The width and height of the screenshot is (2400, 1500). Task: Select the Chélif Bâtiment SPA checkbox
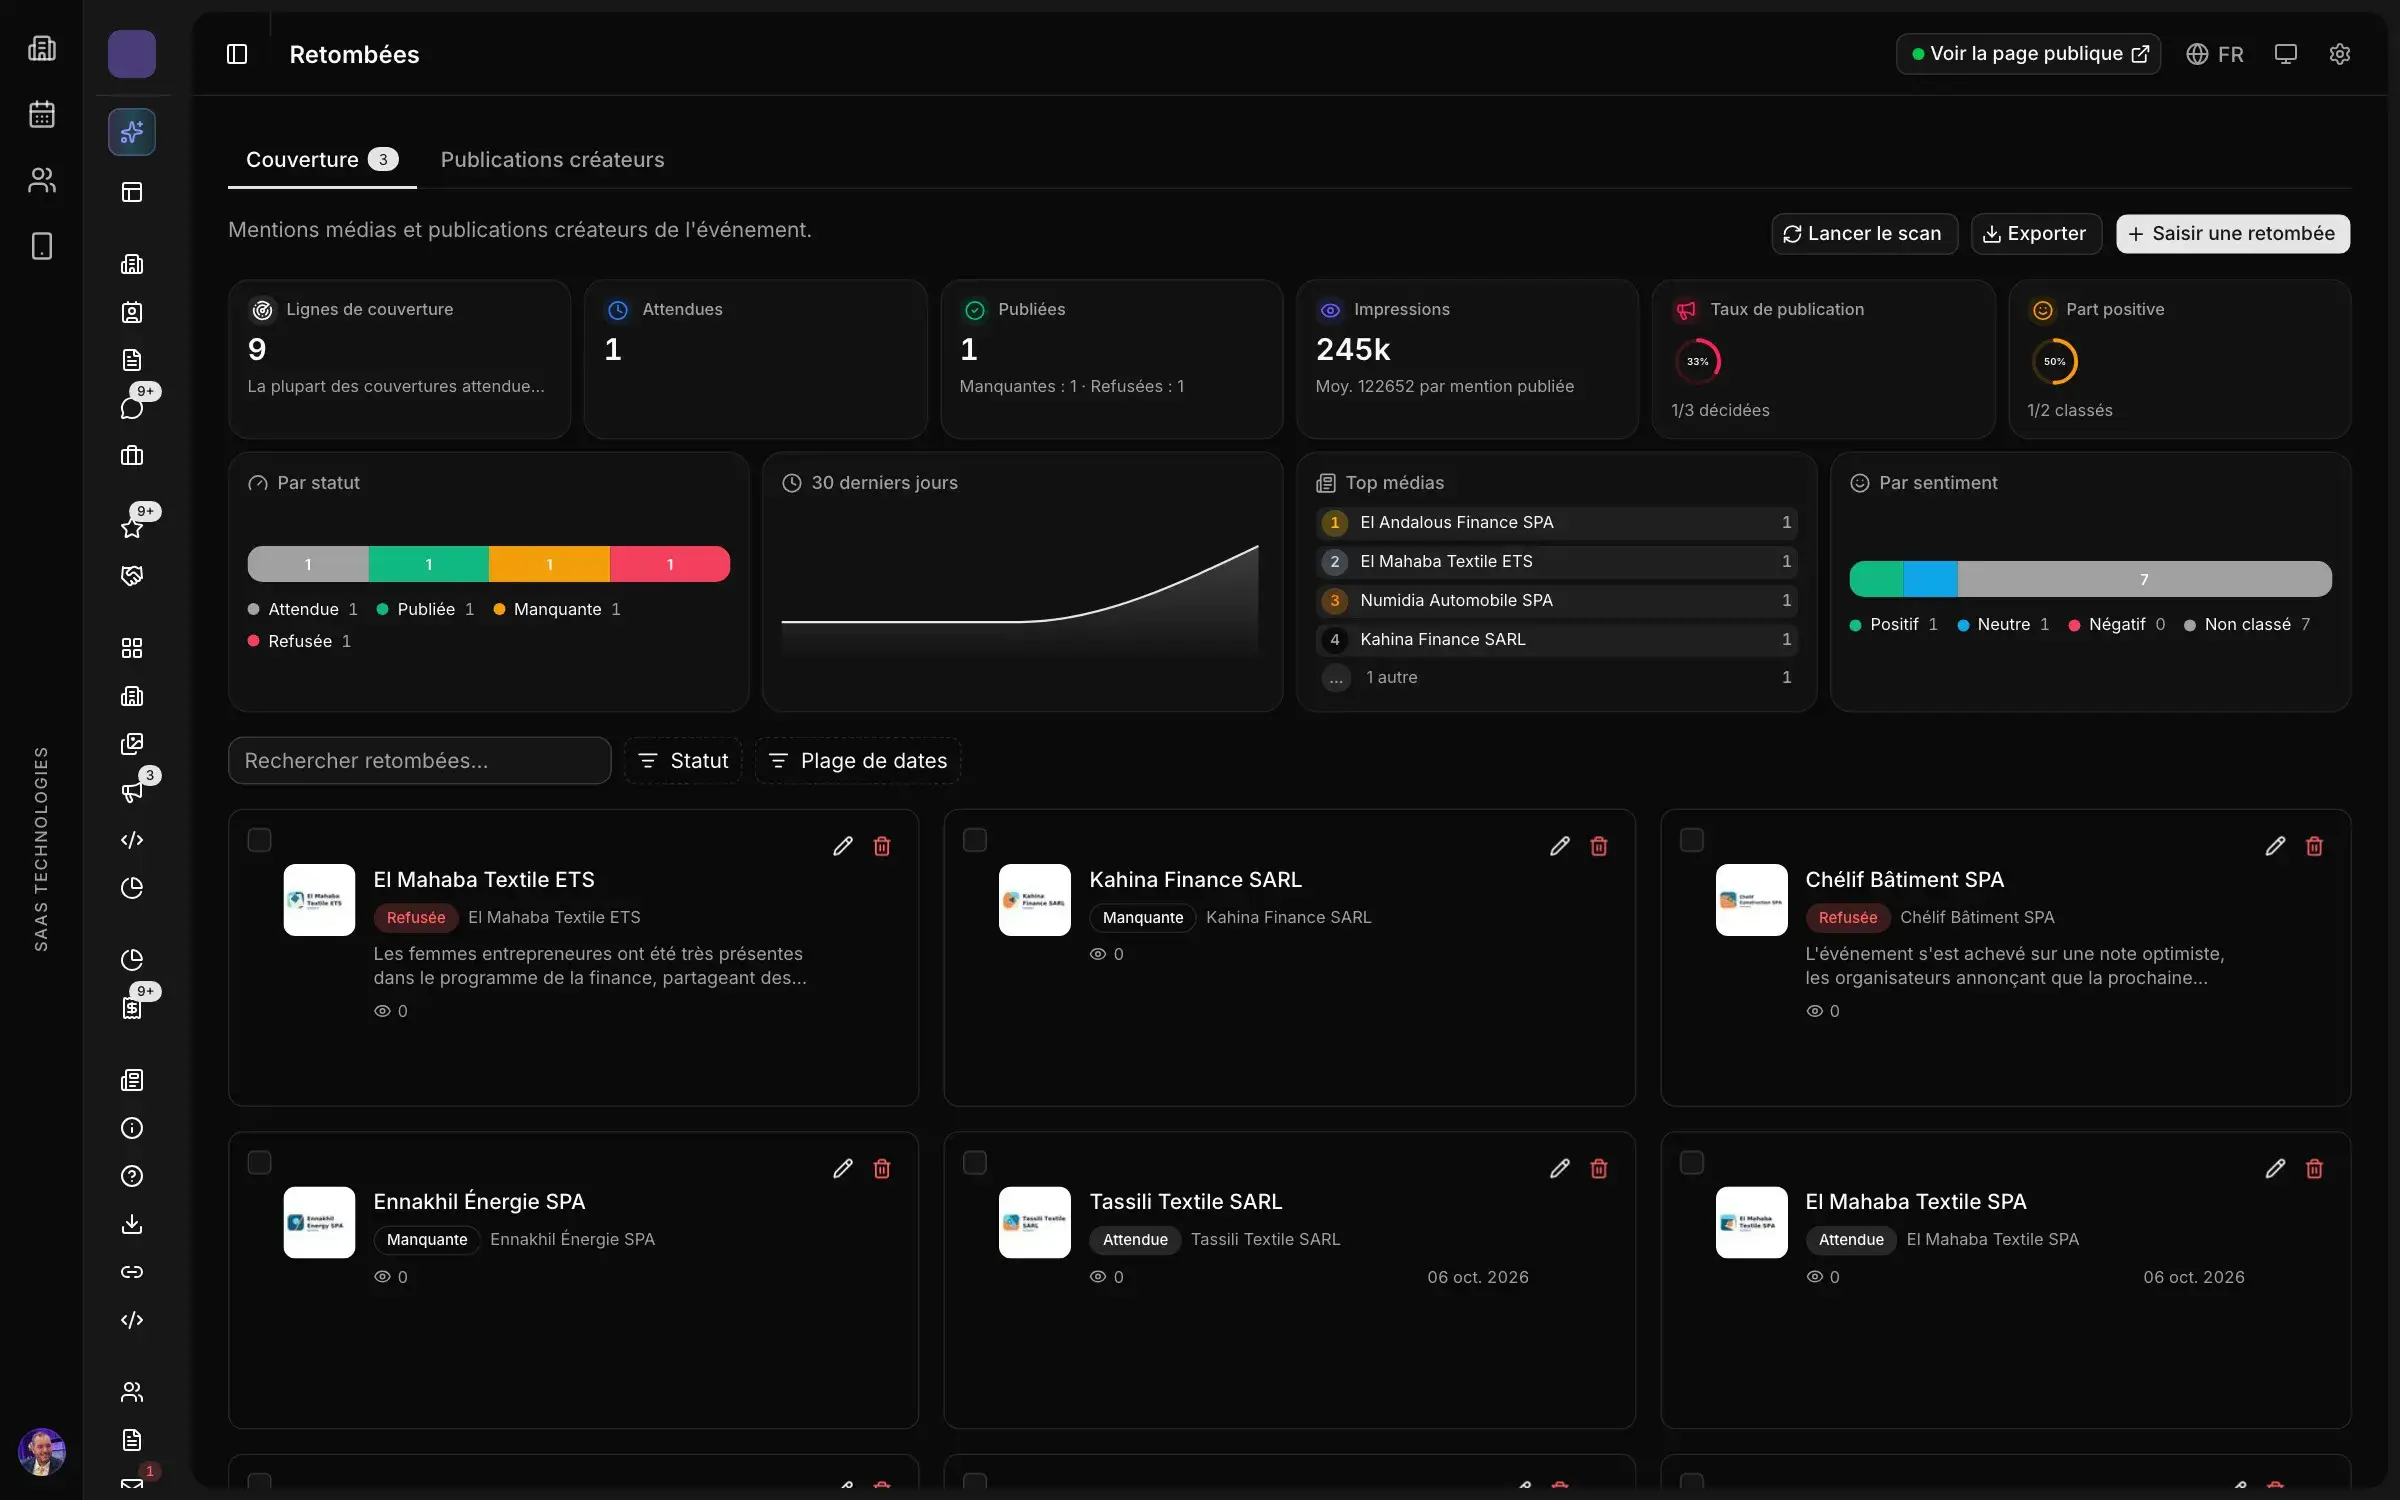pyautogui.click(x=1691, y=840)
